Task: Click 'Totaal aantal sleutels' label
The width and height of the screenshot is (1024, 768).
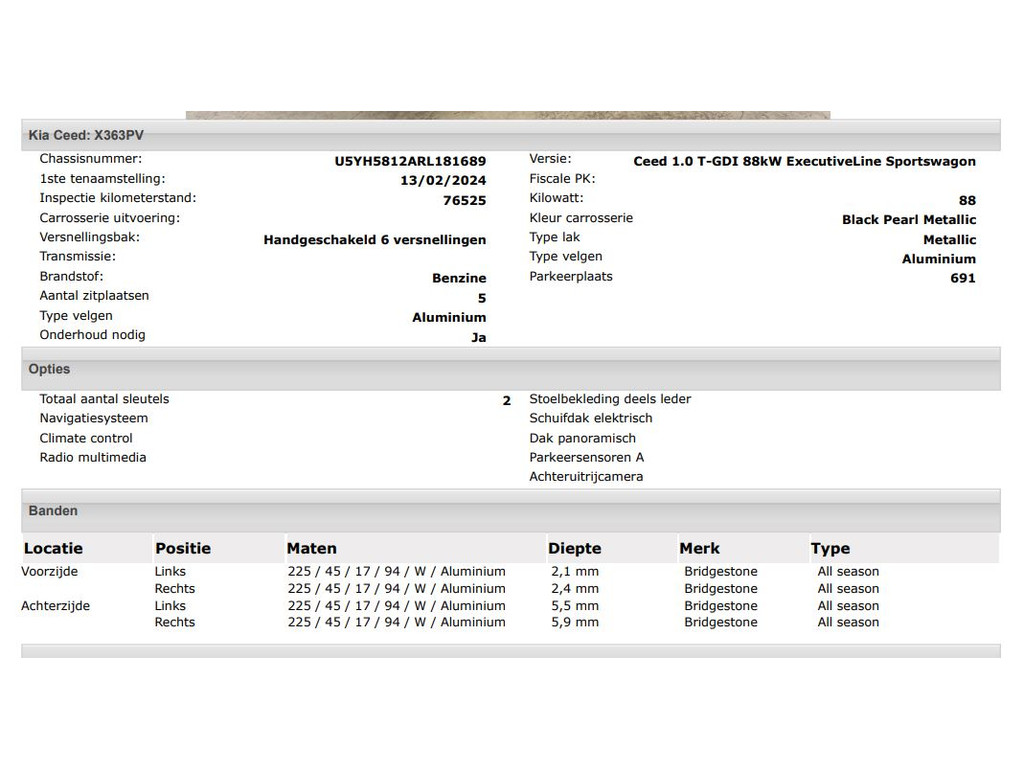Action: pos(104,399)
